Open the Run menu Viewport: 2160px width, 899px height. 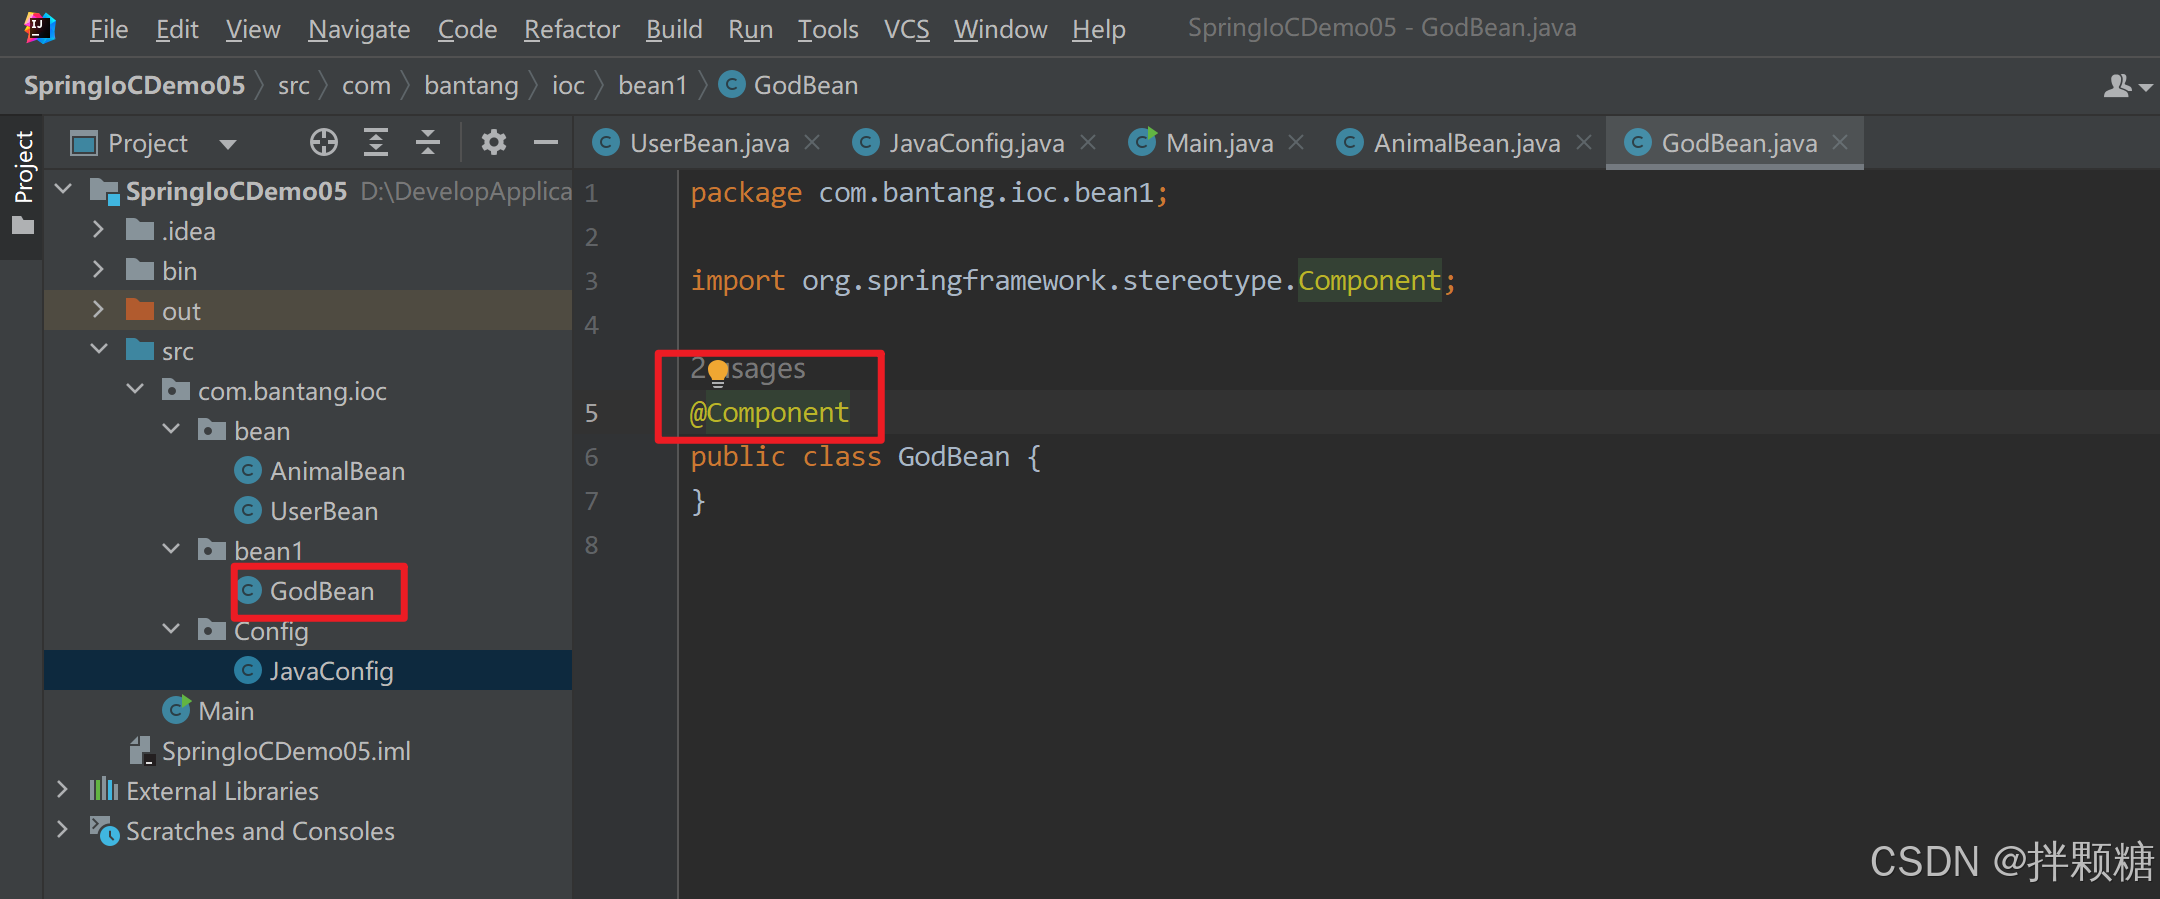(x=750, y=29)
